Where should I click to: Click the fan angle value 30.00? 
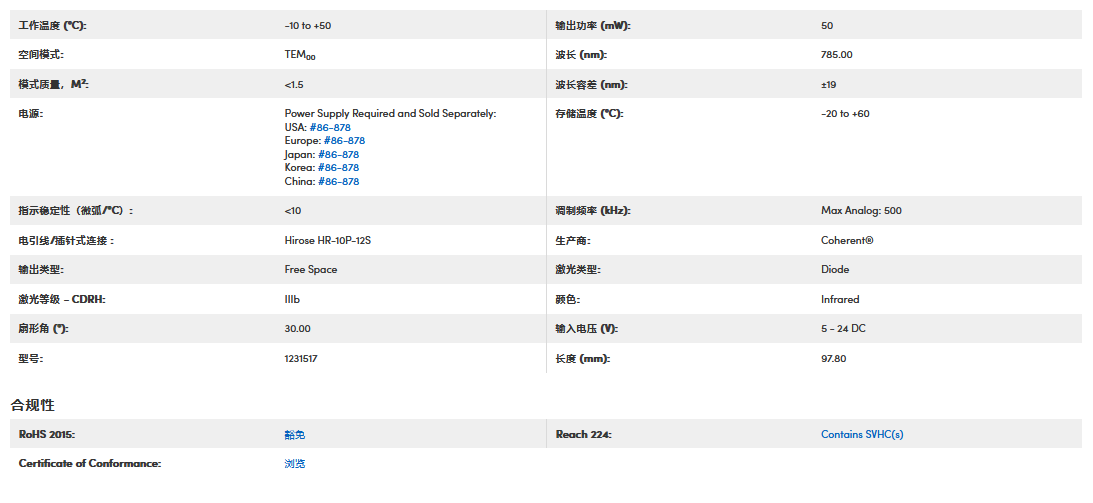click(x=297, y=328)
